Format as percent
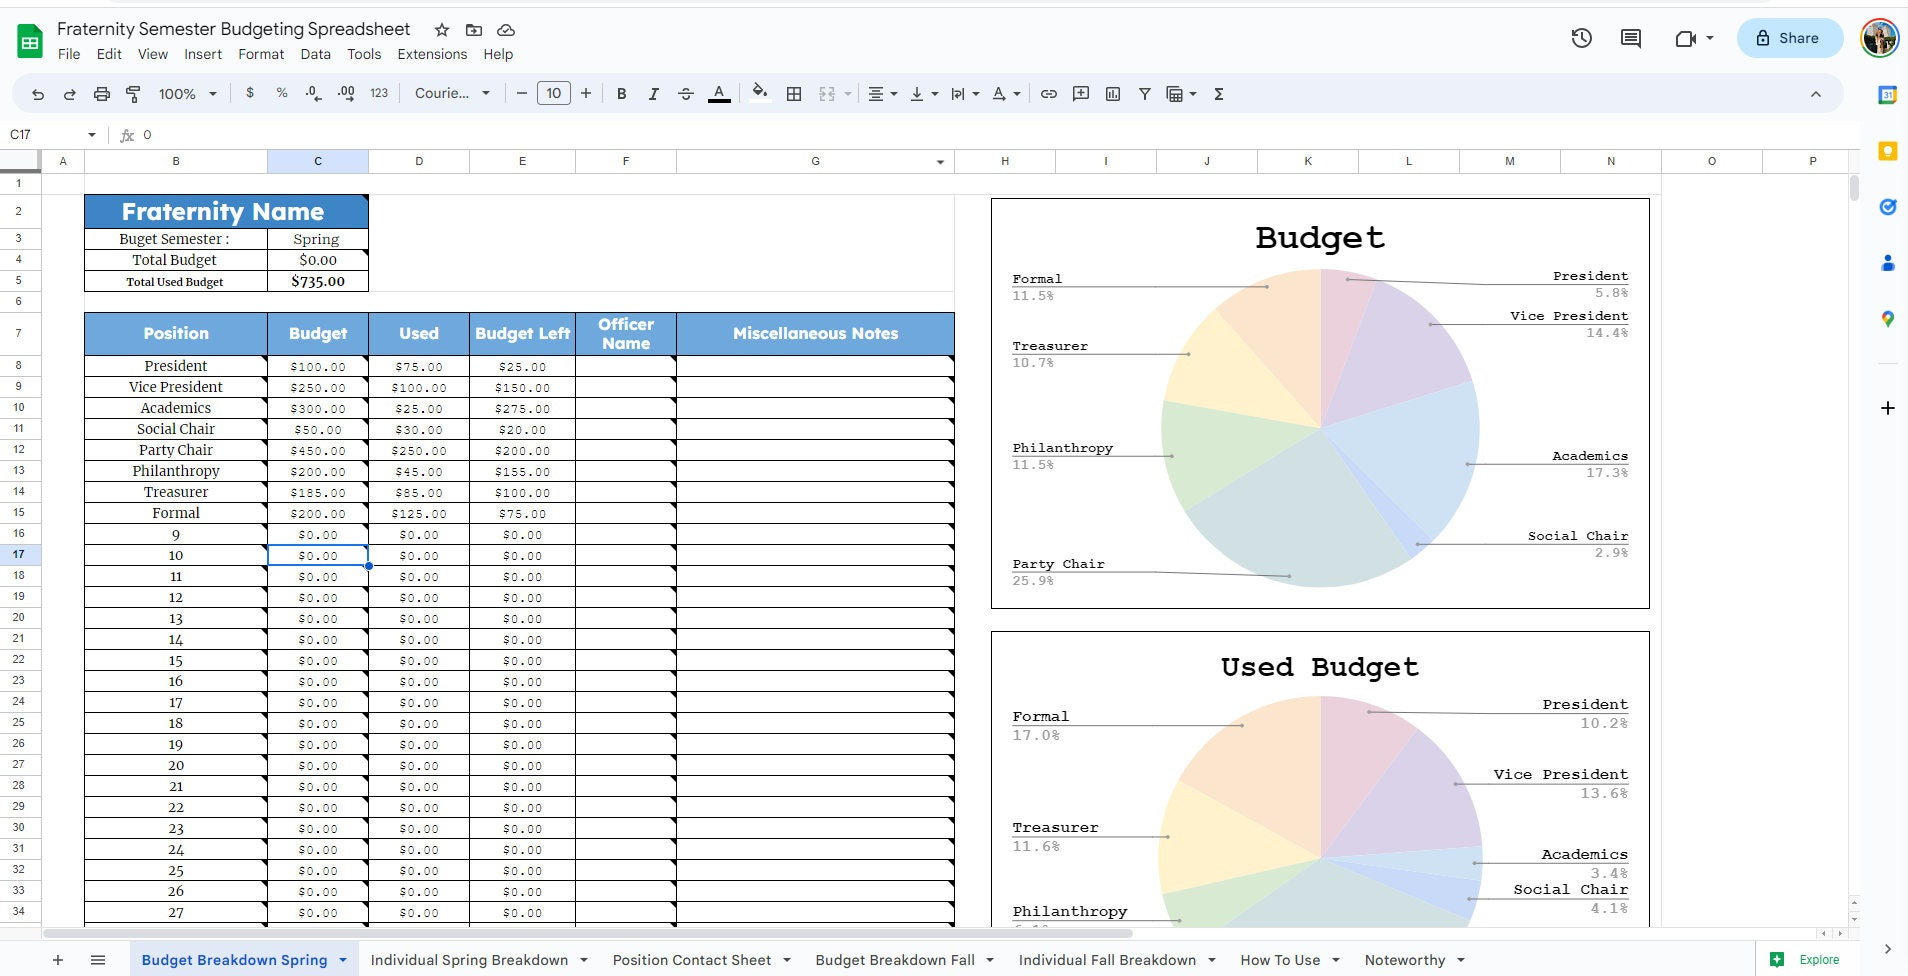 pos(282,93)
